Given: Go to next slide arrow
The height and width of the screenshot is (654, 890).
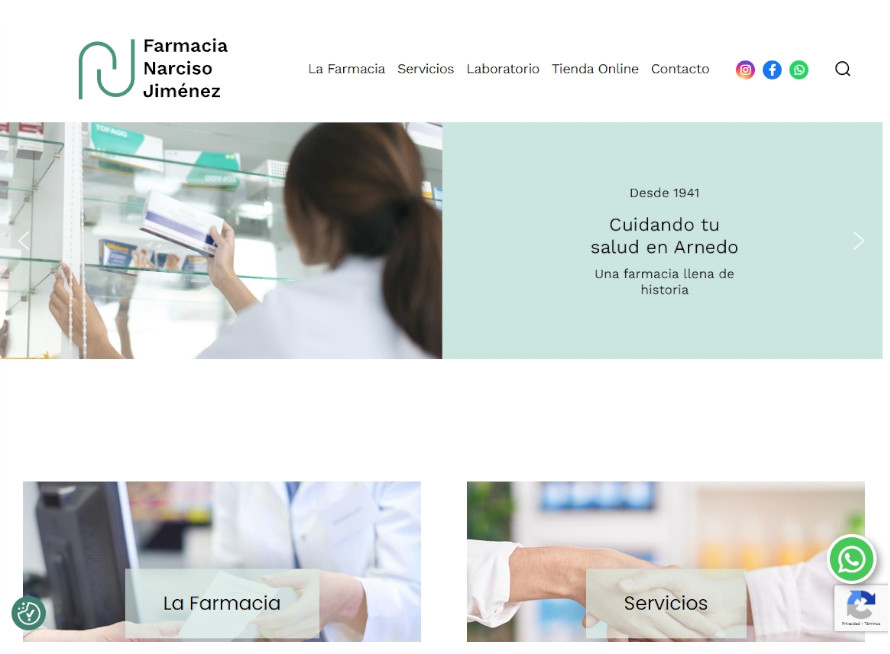Looking at the screenshot, I should coord(858,241).
